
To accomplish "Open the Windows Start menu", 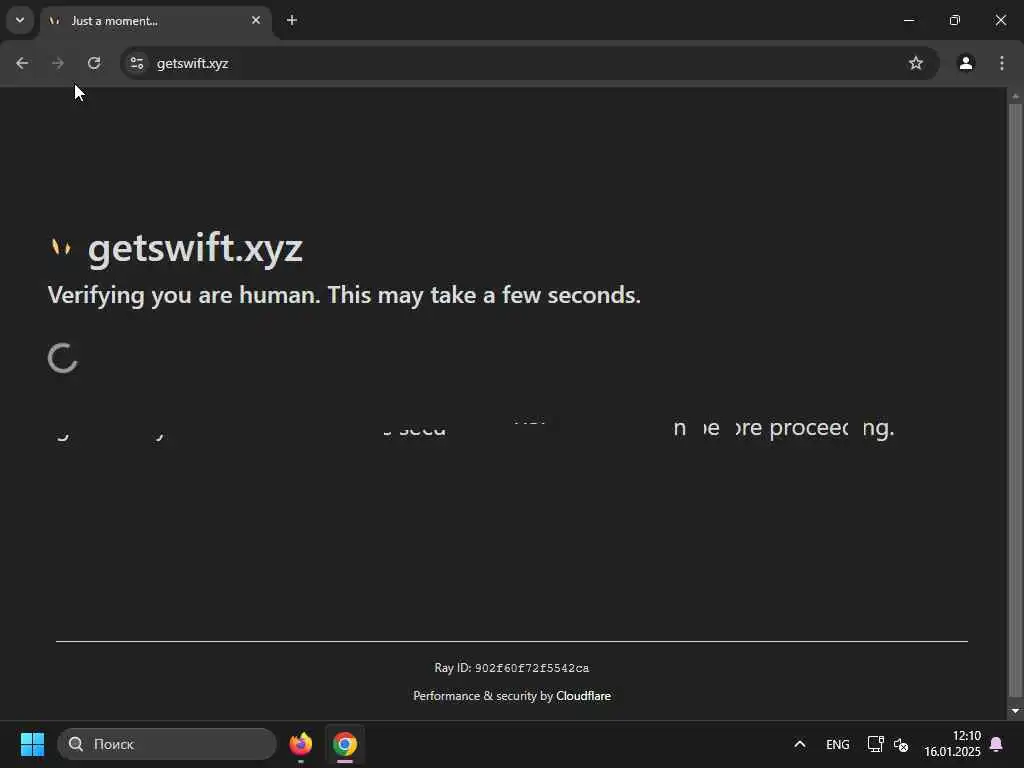I will tap(32, 744).
